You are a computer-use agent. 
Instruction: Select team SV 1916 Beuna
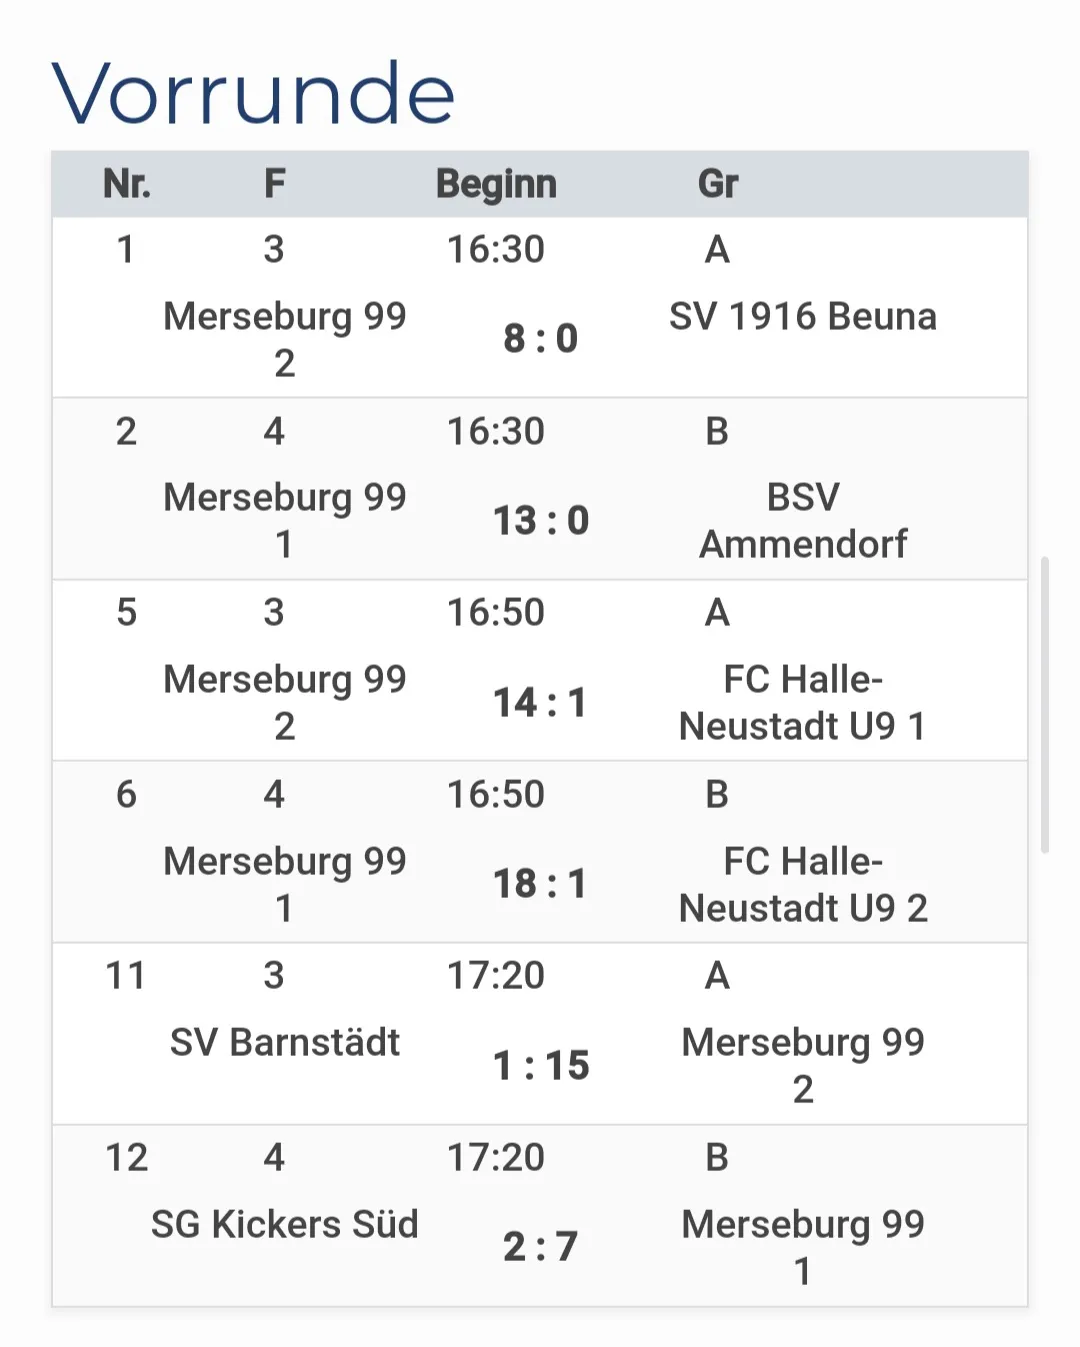click(x=803, y=316)
